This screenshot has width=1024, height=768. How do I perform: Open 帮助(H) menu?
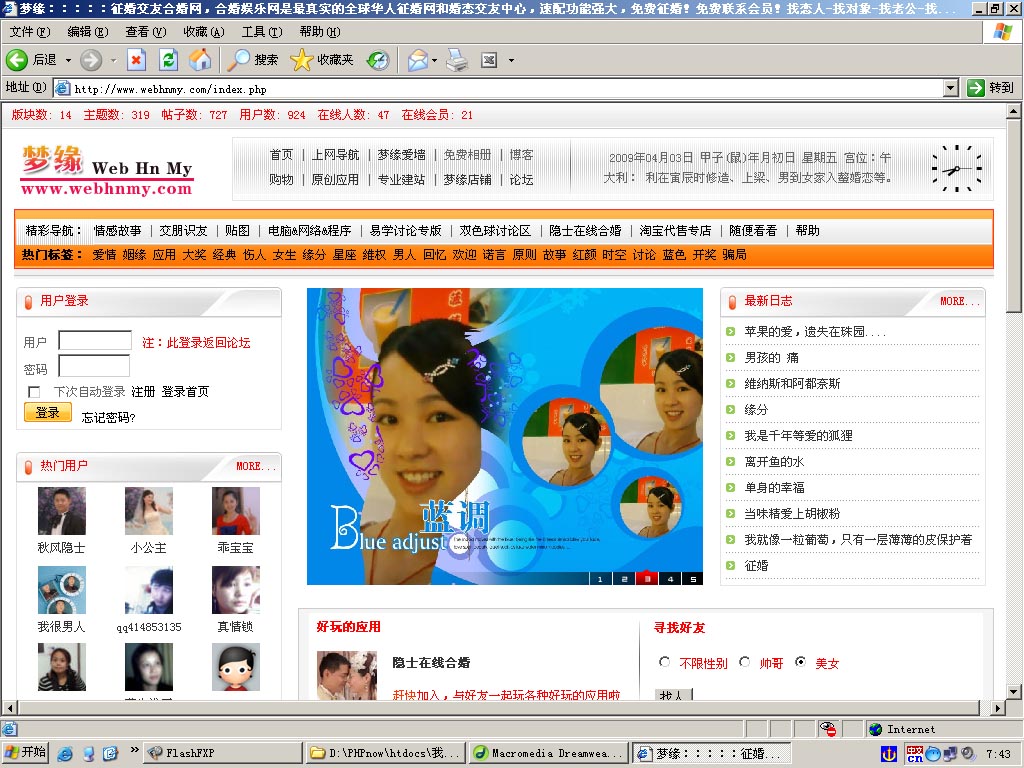coord(320,31)
